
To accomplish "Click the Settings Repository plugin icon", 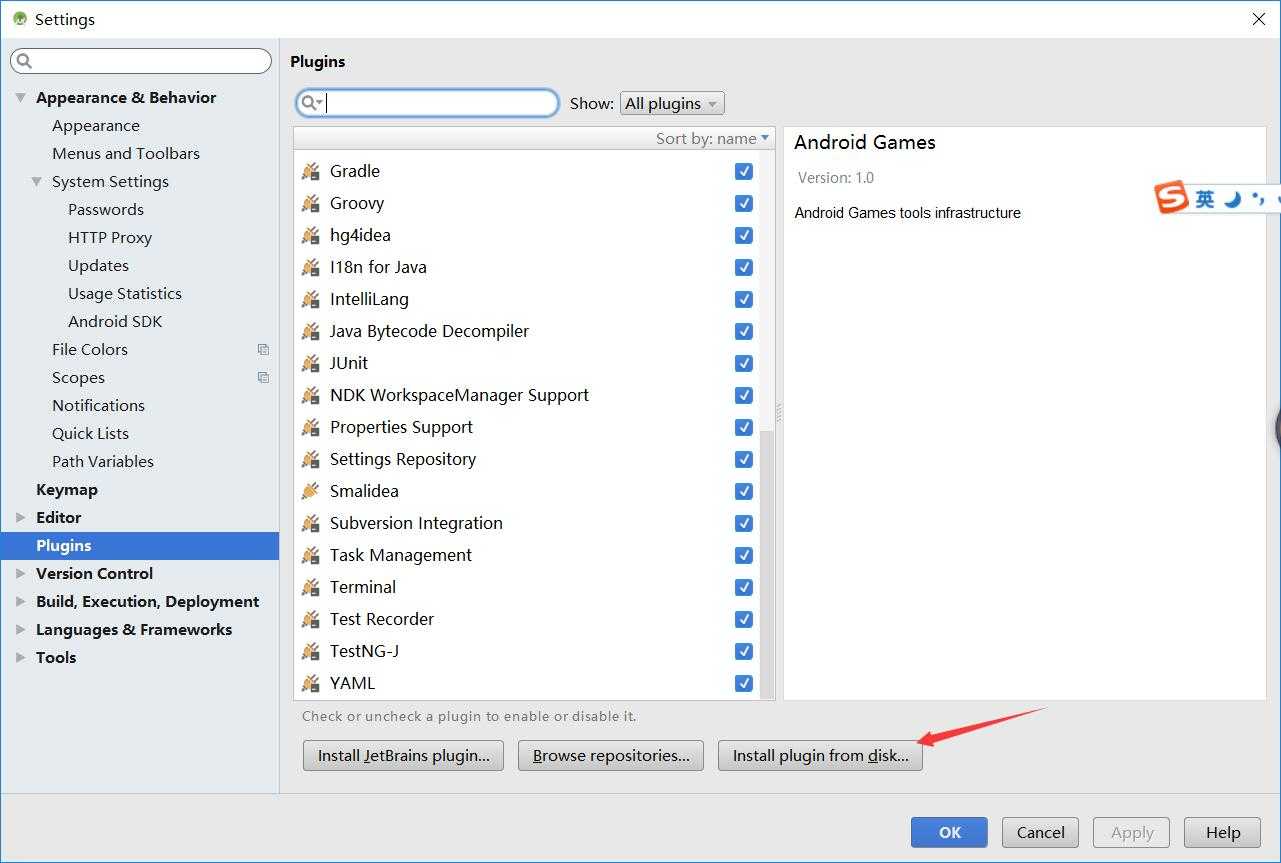I will pyautogui.click(x=311, y=459).
